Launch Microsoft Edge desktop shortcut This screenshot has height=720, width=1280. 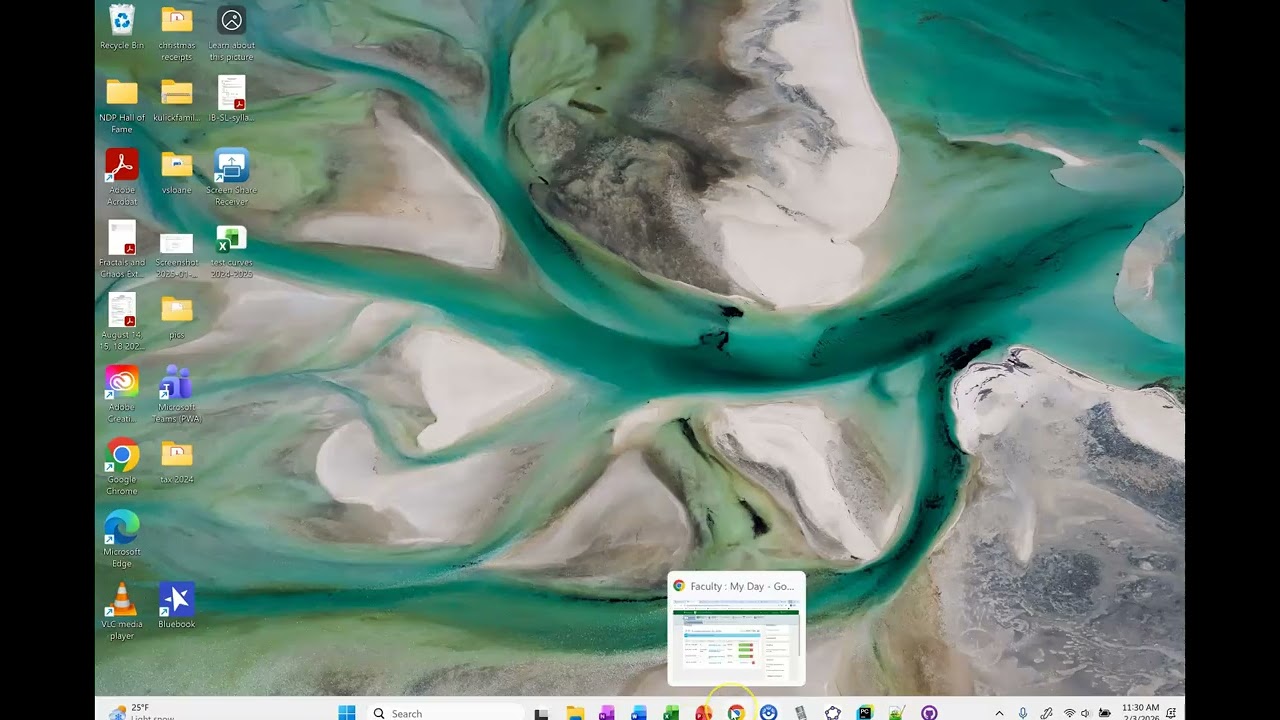click(122, 538)
